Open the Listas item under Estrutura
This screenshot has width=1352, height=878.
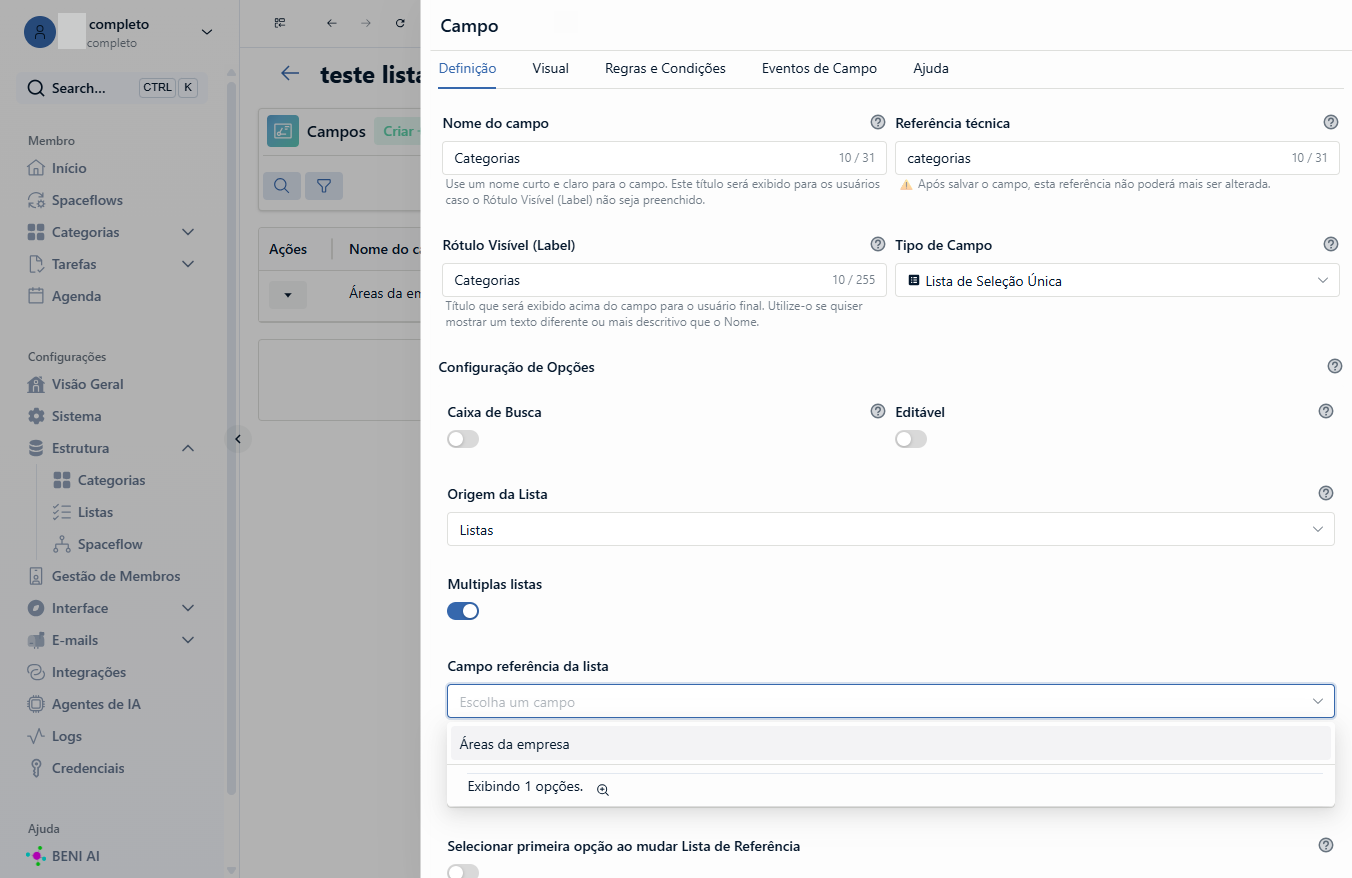coord(95,512)
